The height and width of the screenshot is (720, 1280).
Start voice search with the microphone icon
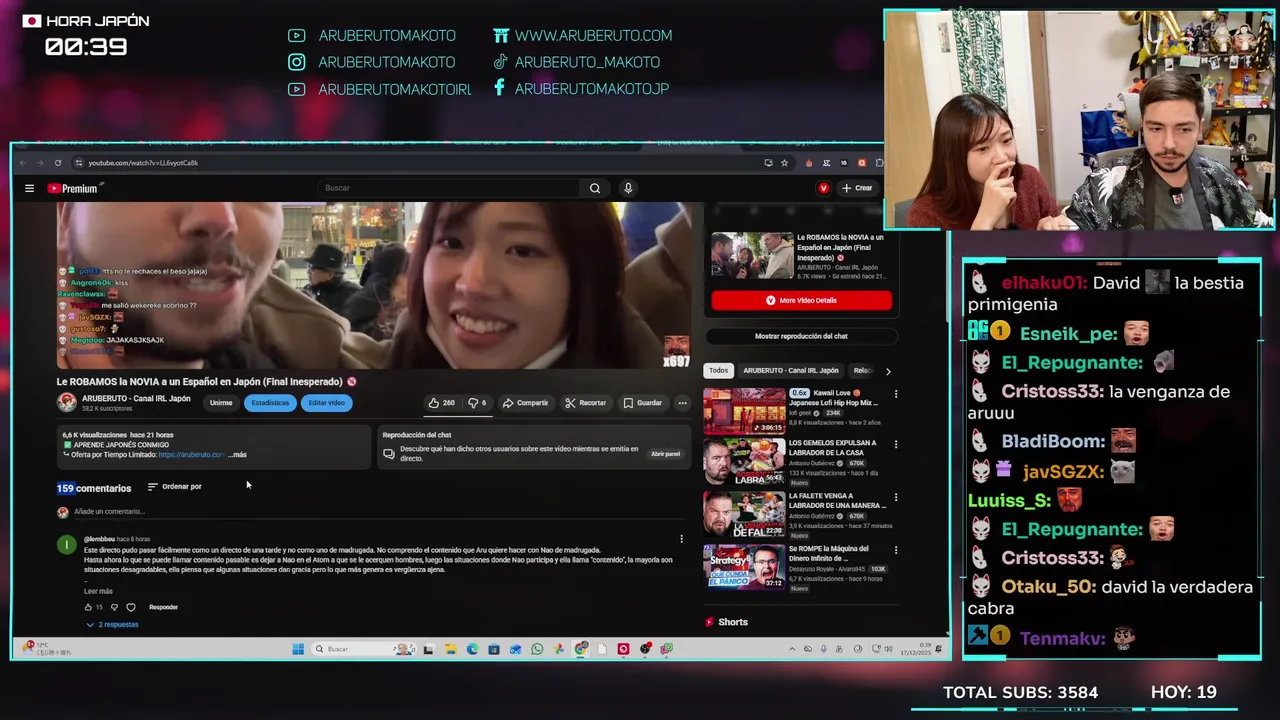[x=628, y=188]
